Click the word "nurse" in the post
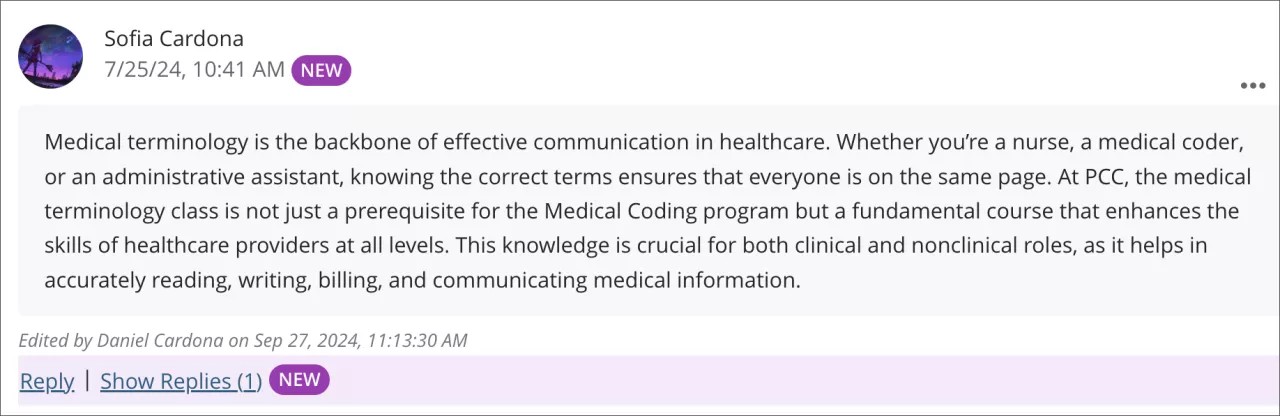The width and height of the screenshot is (1280, 416). click(1039, 142)
